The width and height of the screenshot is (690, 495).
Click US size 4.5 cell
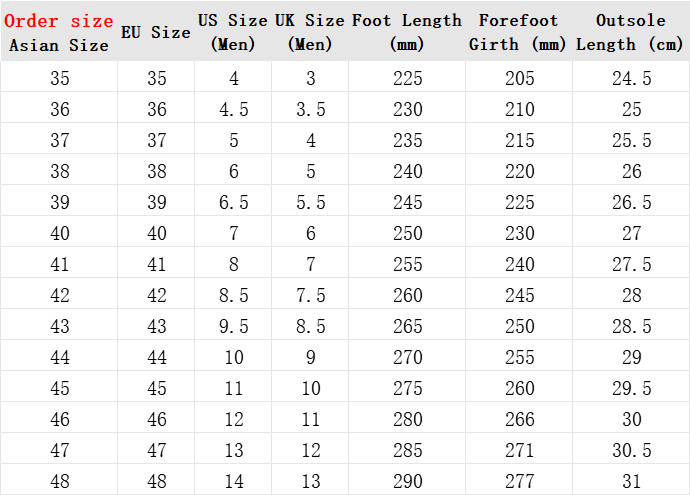[x=234, y=110]
